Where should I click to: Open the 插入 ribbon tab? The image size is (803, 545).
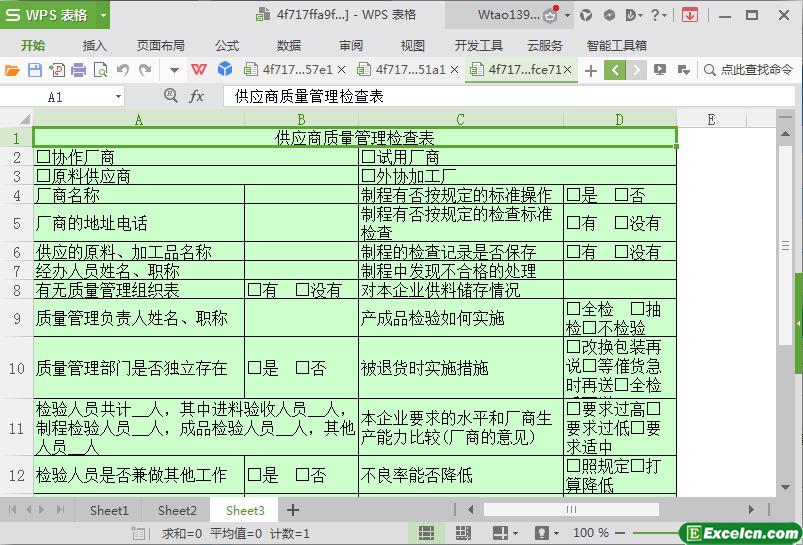(94, 46)
